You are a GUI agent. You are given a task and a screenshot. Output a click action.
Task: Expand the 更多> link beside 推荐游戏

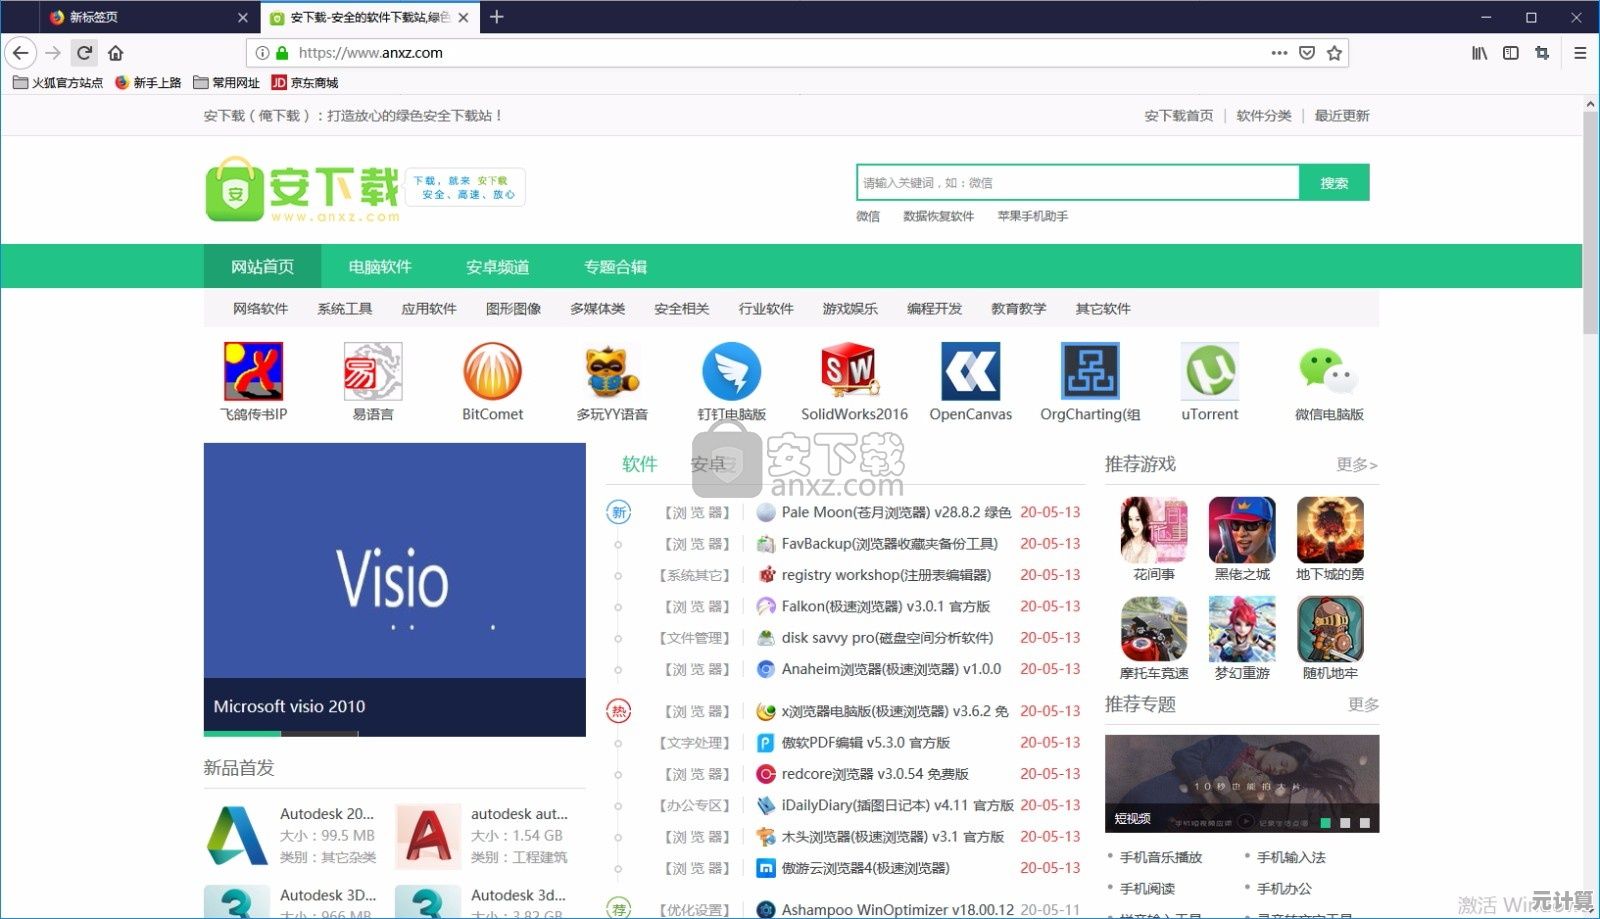click(x=1356, y=465)
